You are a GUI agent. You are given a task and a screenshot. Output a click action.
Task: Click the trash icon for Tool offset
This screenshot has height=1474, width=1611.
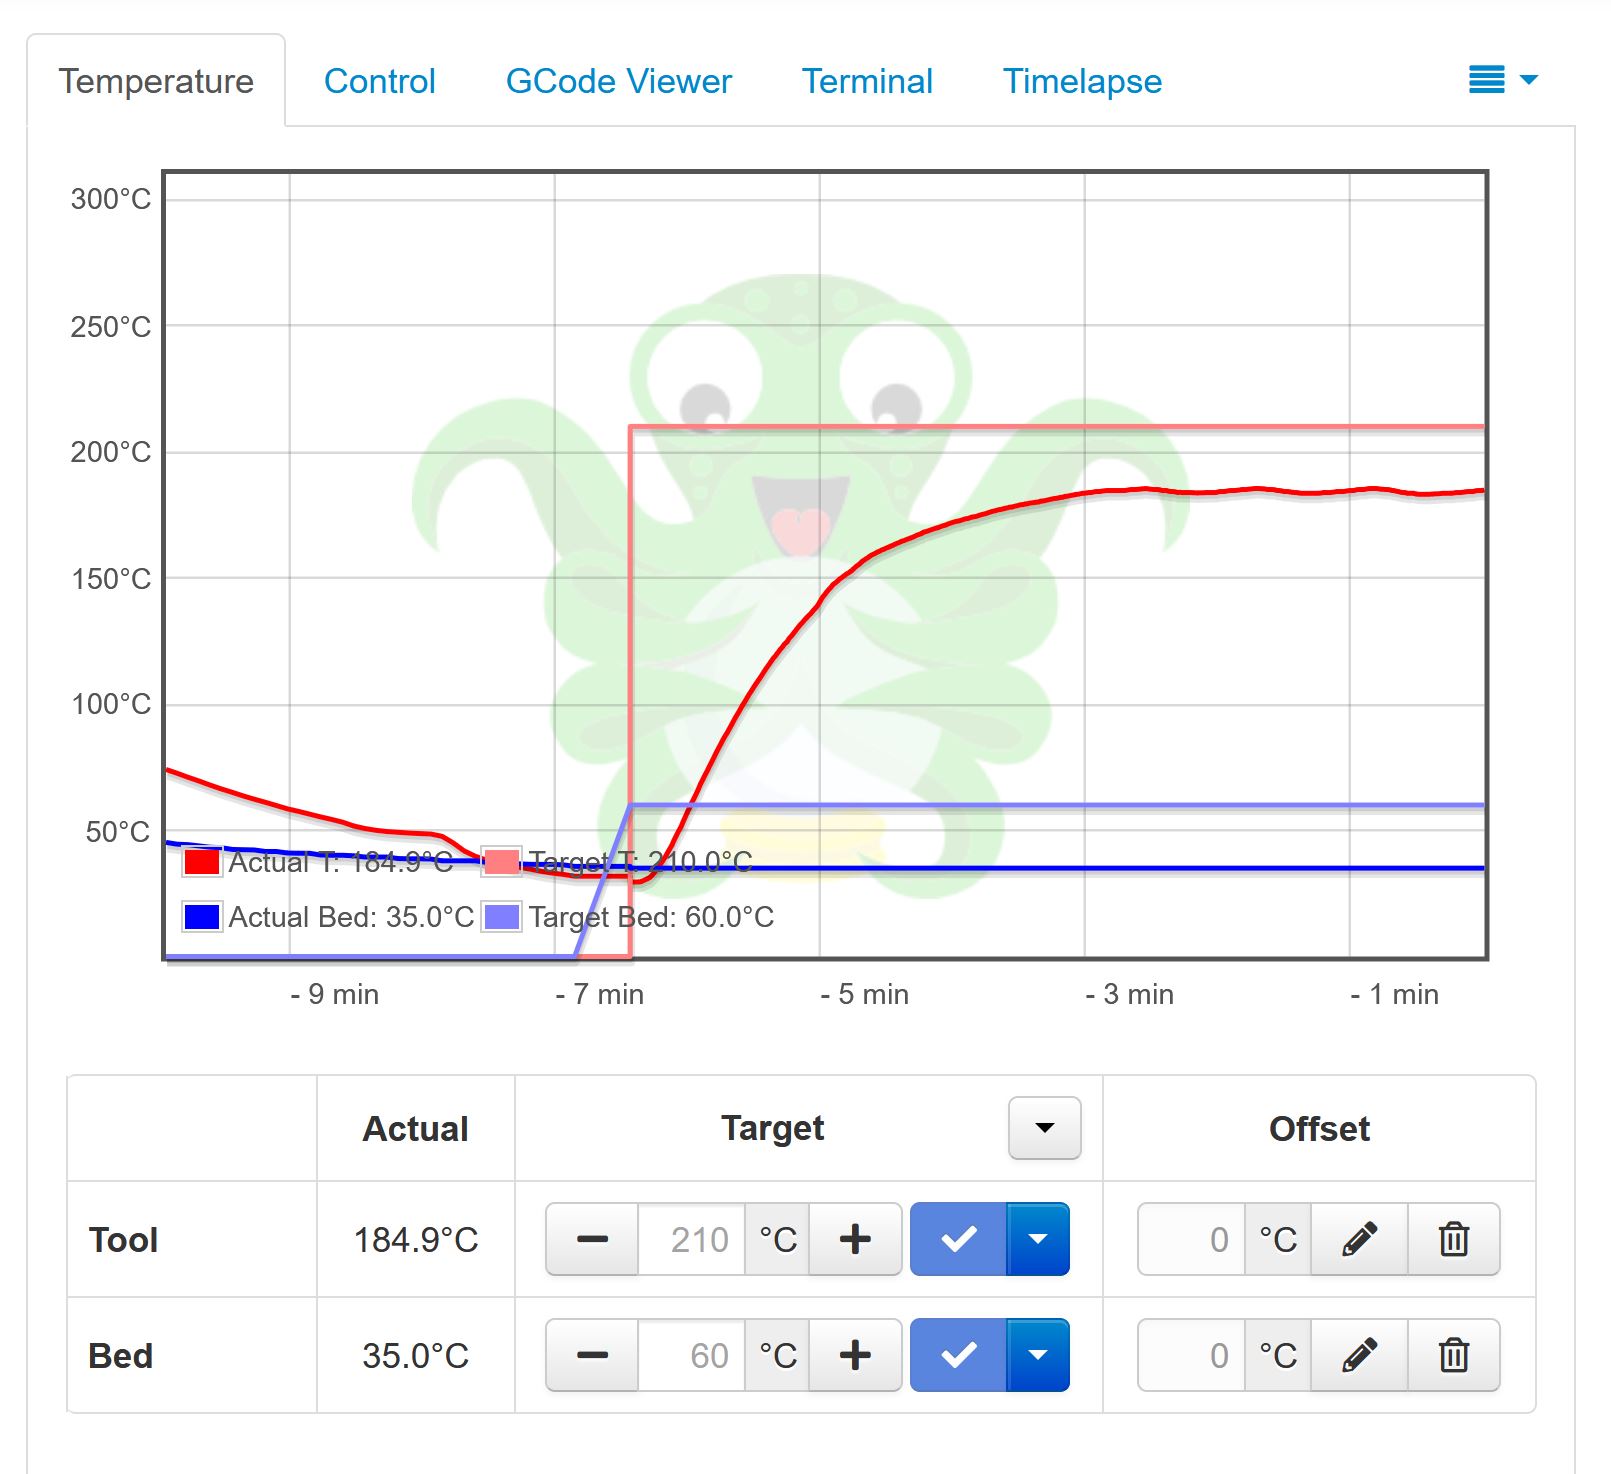[x=1453, y=1239]
